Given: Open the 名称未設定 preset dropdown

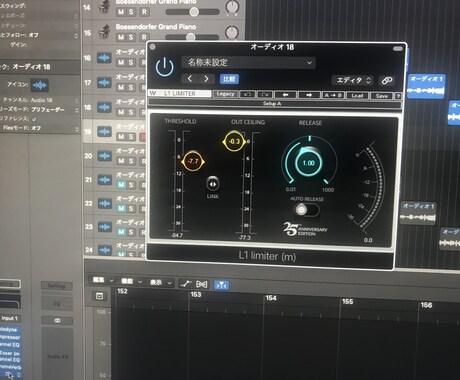Looking at the screenshot, I should (x=248, y=63).
